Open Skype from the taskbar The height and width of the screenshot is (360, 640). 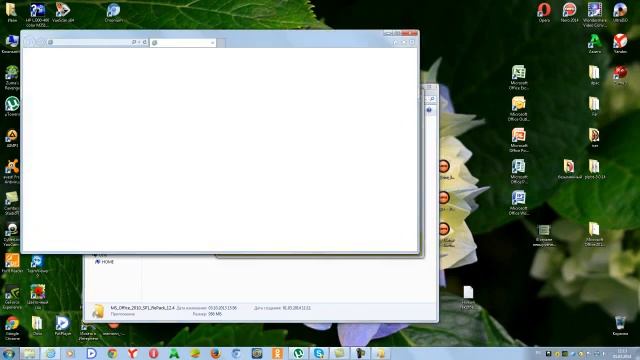coord(319,353)
